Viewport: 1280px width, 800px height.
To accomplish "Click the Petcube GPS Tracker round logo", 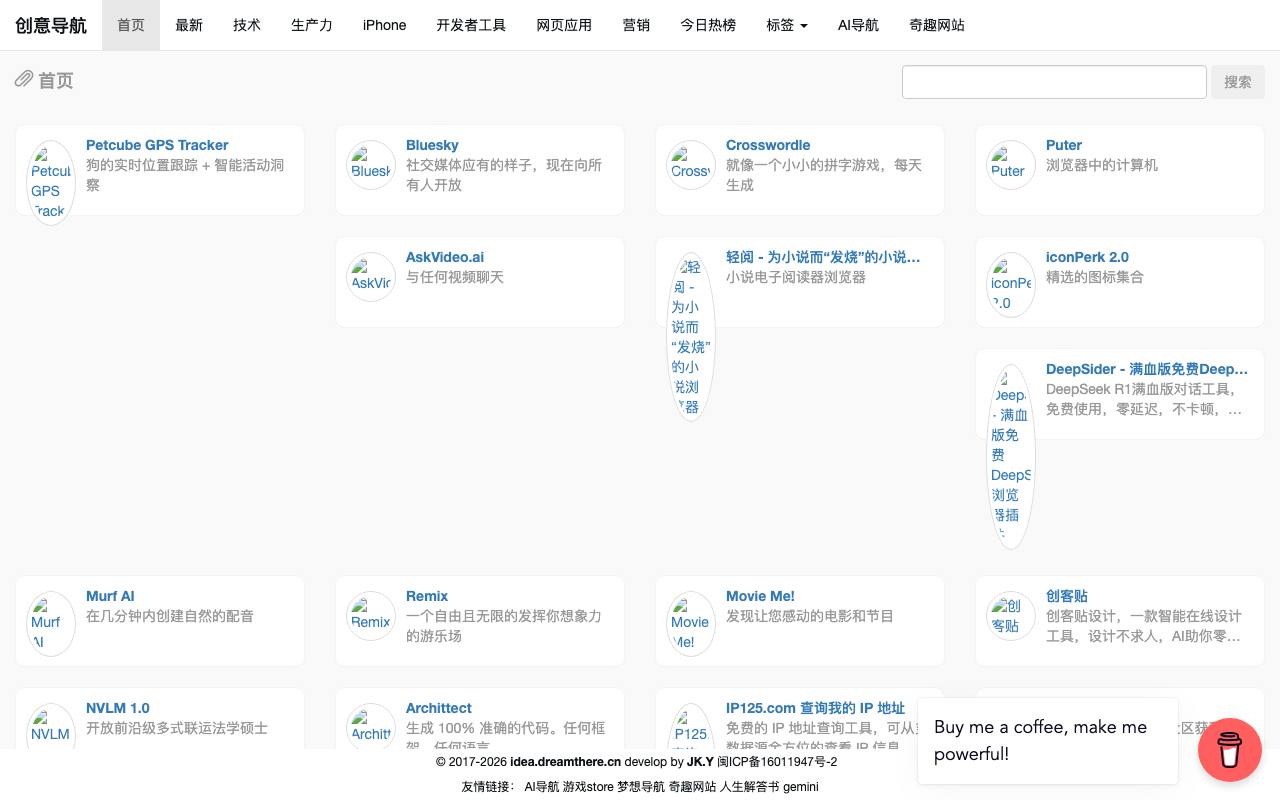I will pyautogui.click(x=51, y=183).
